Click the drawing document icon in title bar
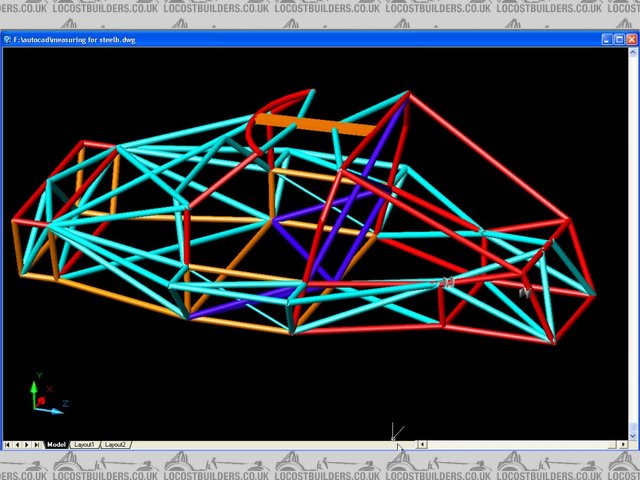This screenshot has height=480, width=640. (8, 40)
